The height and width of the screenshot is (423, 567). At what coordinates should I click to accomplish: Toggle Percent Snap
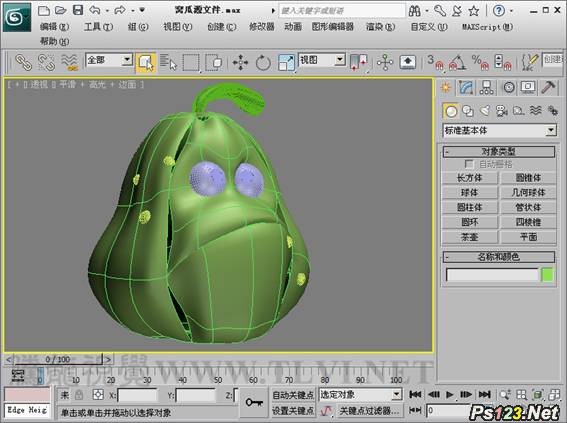click(480, 63)
